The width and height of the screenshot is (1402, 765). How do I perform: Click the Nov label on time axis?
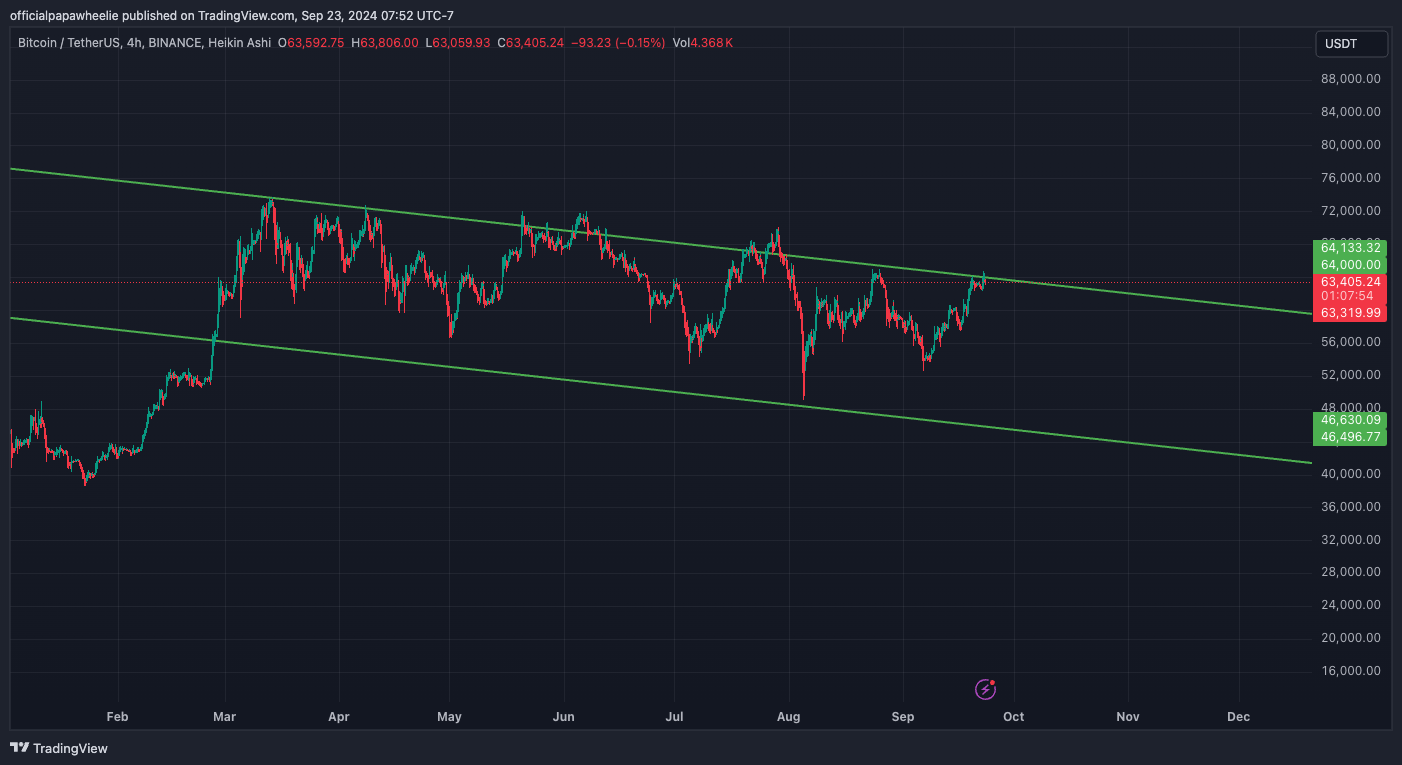click(1128, 717)
